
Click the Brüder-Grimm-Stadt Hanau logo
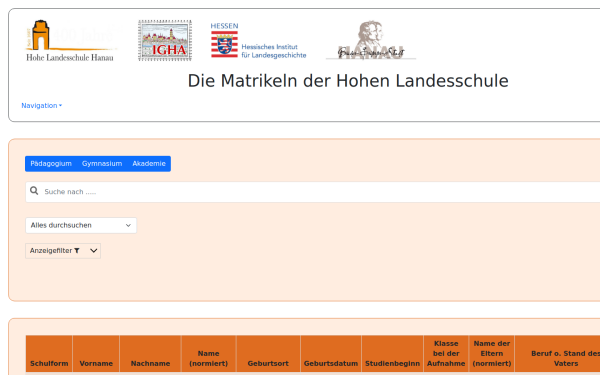pos(371,40)
